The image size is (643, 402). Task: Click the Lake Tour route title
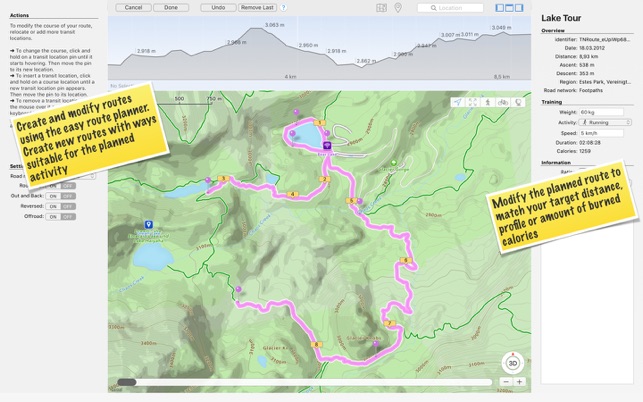[x=561, y=18]
